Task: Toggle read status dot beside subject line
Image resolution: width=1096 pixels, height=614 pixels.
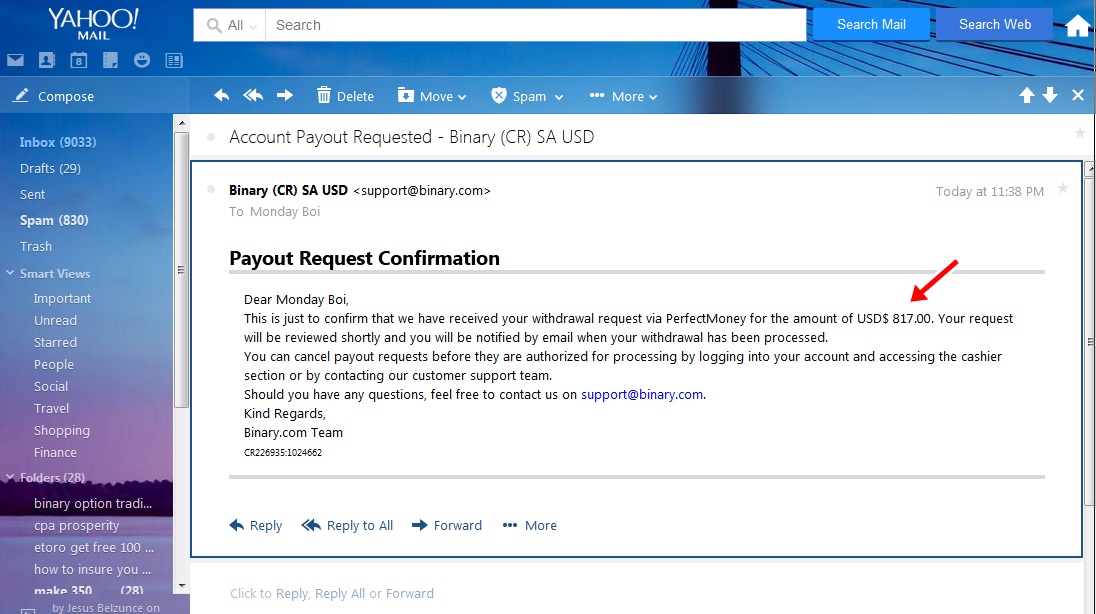Action: 211,137
